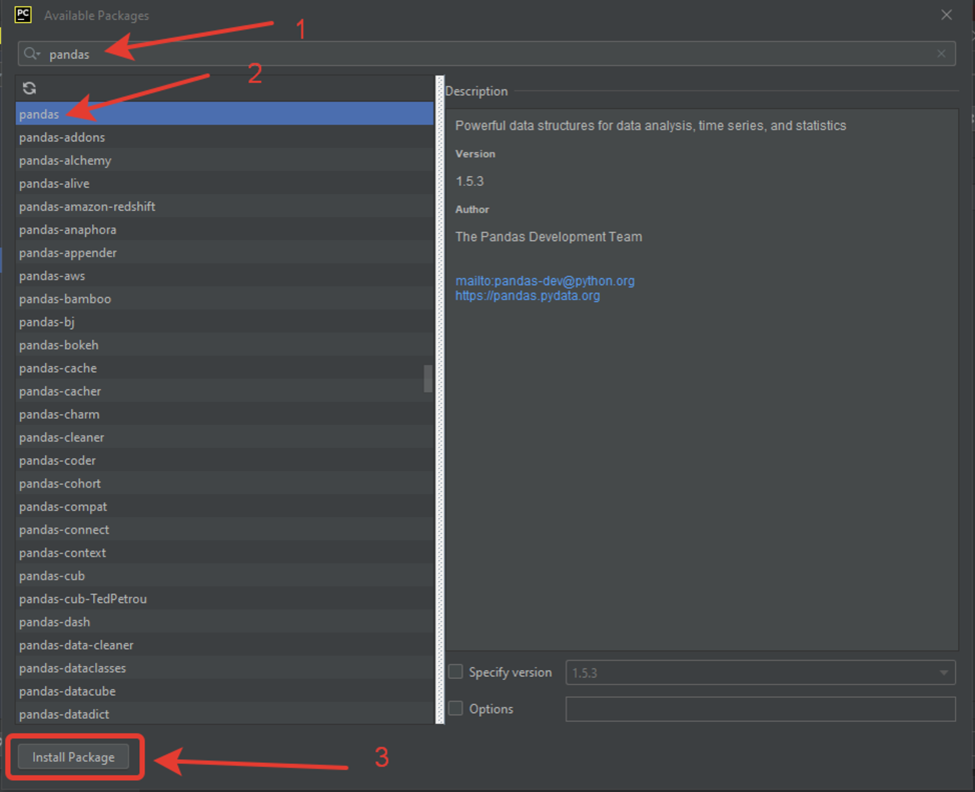Close the Available Packages dialog

click(x=946, y=15)
